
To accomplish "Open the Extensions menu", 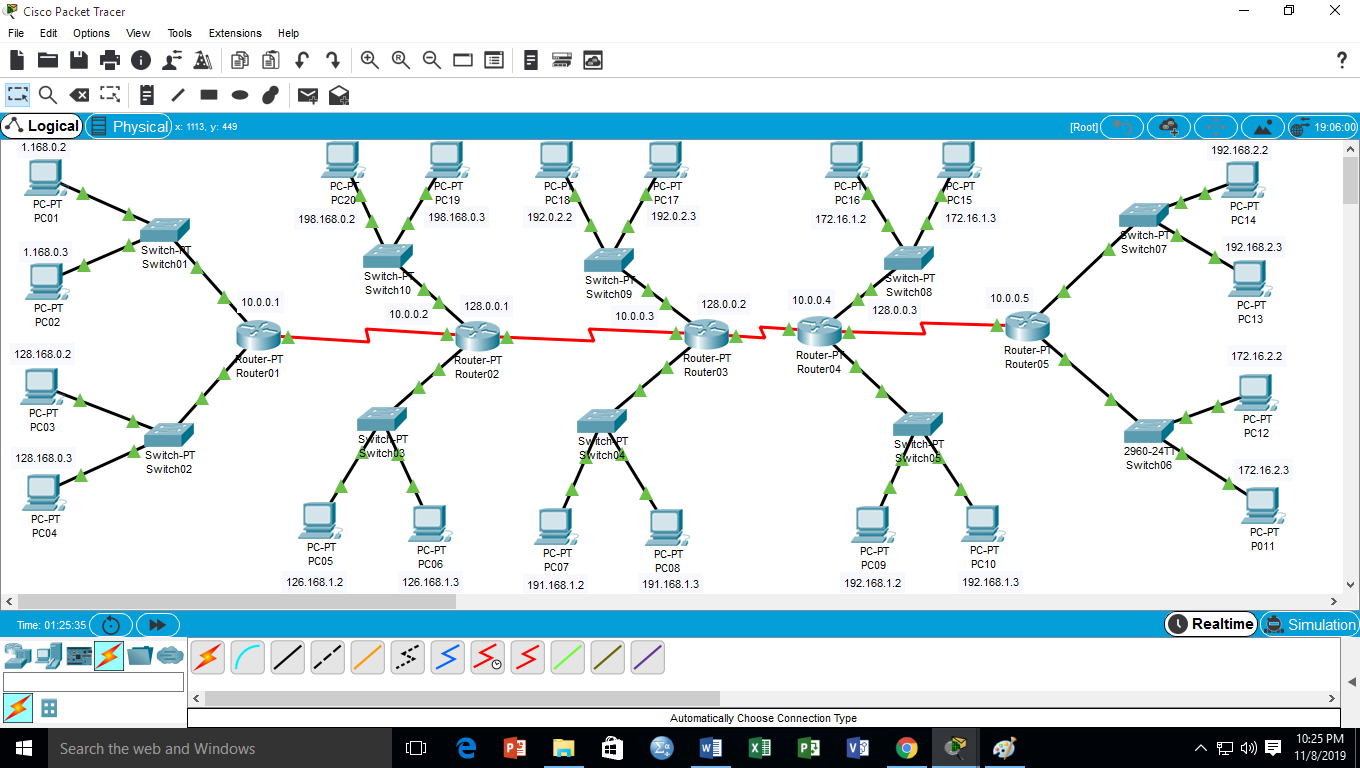I will [235, 33].
